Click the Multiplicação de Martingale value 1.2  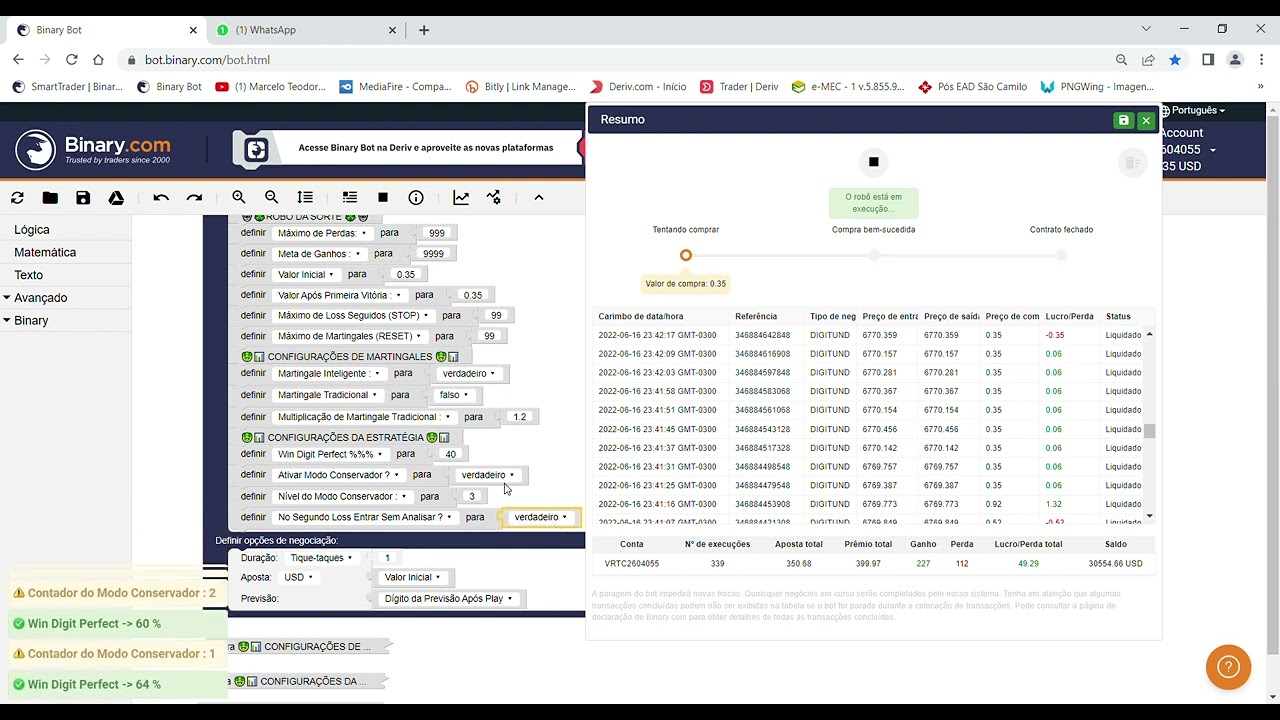[x=519, y=417]
